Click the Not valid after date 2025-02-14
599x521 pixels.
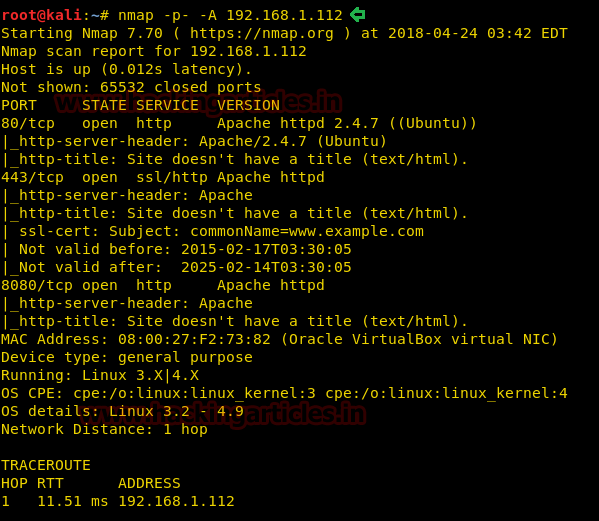pos(266,267)
